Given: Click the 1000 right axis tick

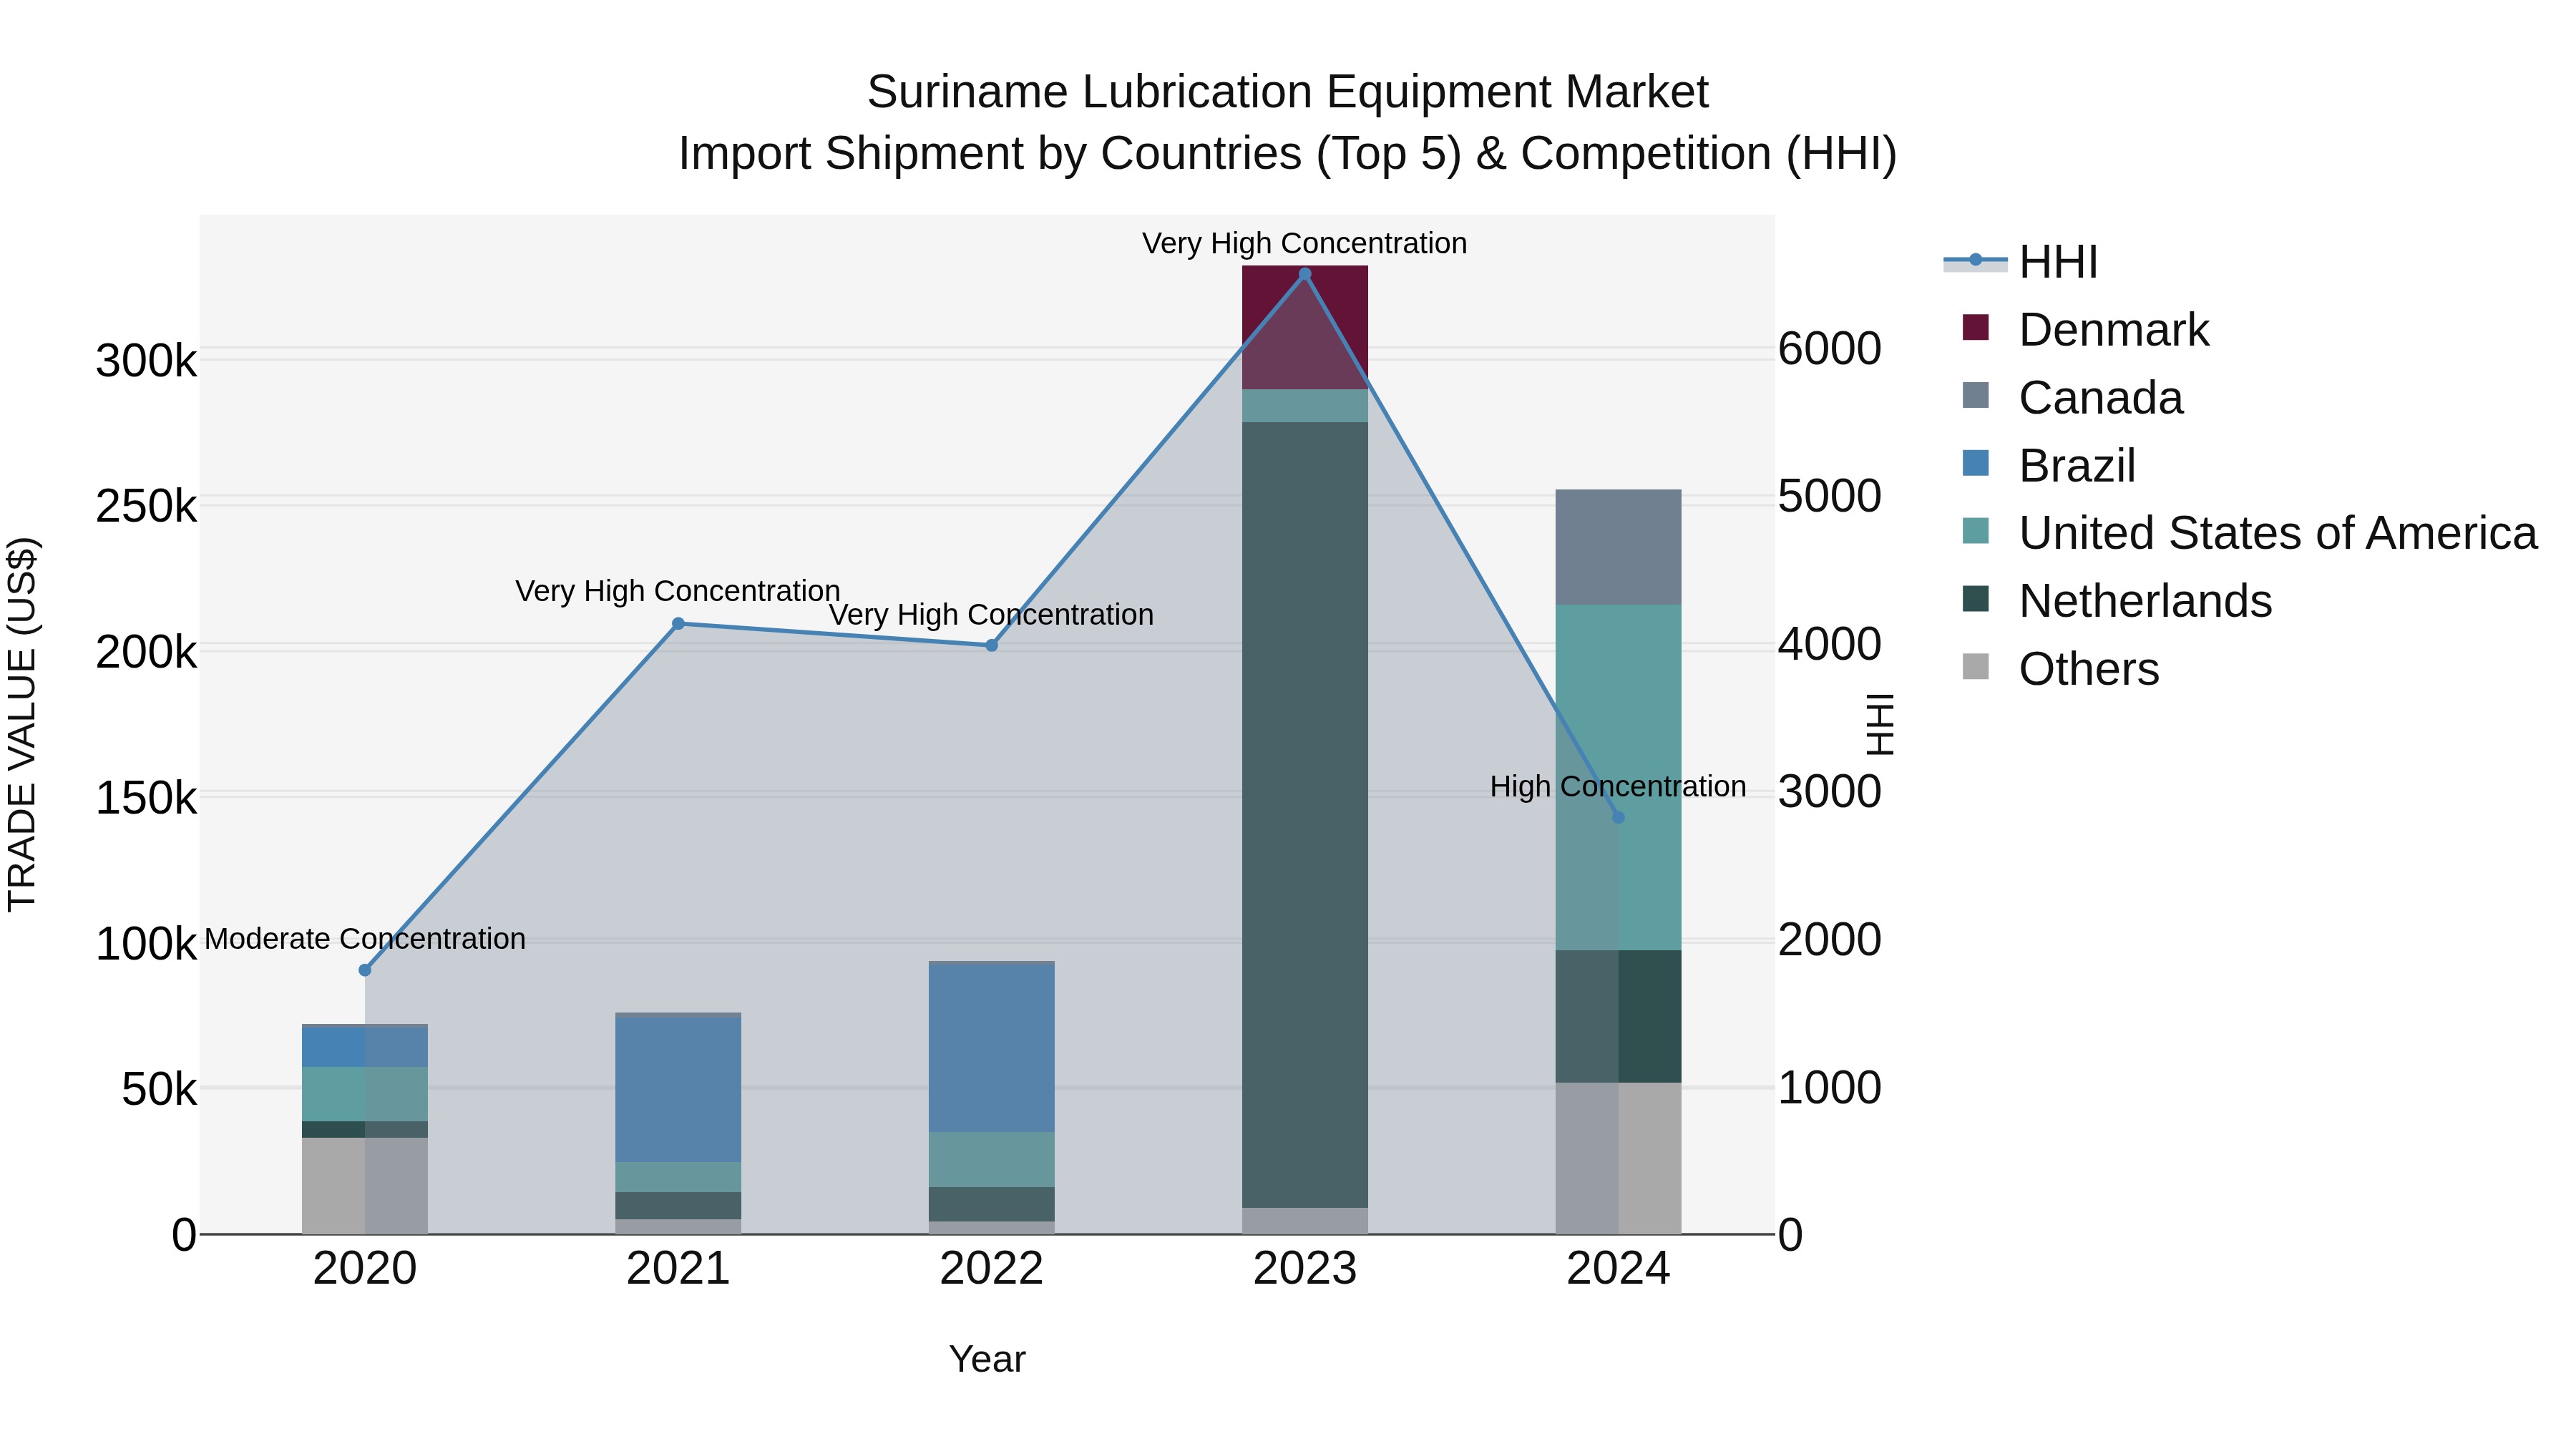Looking at the screenshot, I should (x=1830, y=1088).
